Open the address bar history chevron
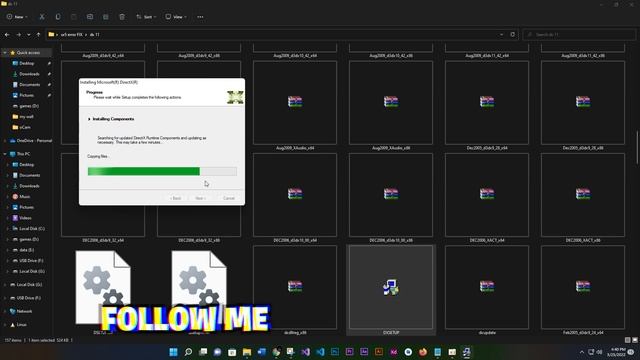 [x=501, y=35]
